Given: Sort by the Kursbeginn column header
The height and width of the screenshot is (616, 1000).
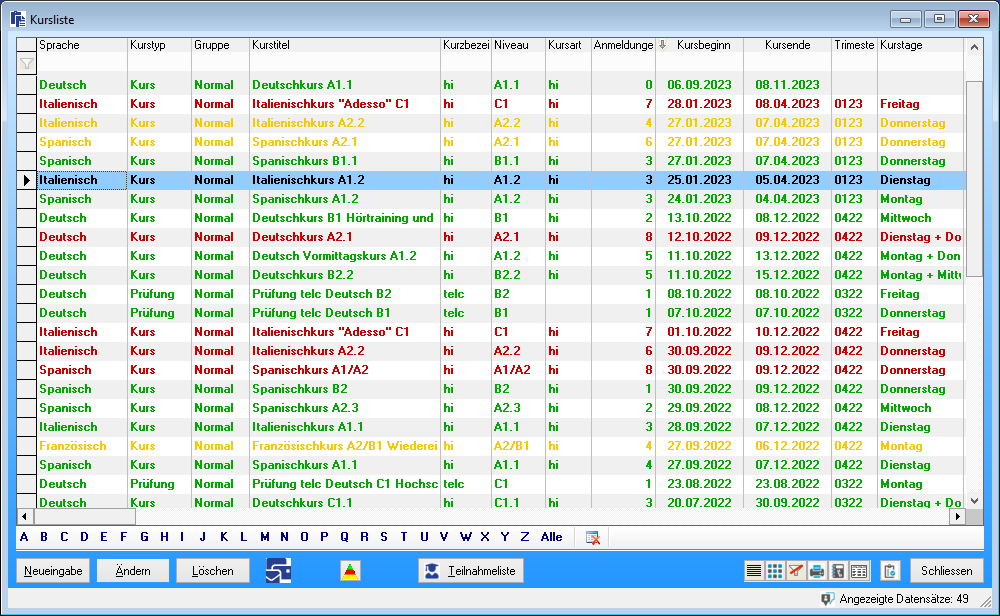Looking at the screenshot, I should [x=703, y=45].
